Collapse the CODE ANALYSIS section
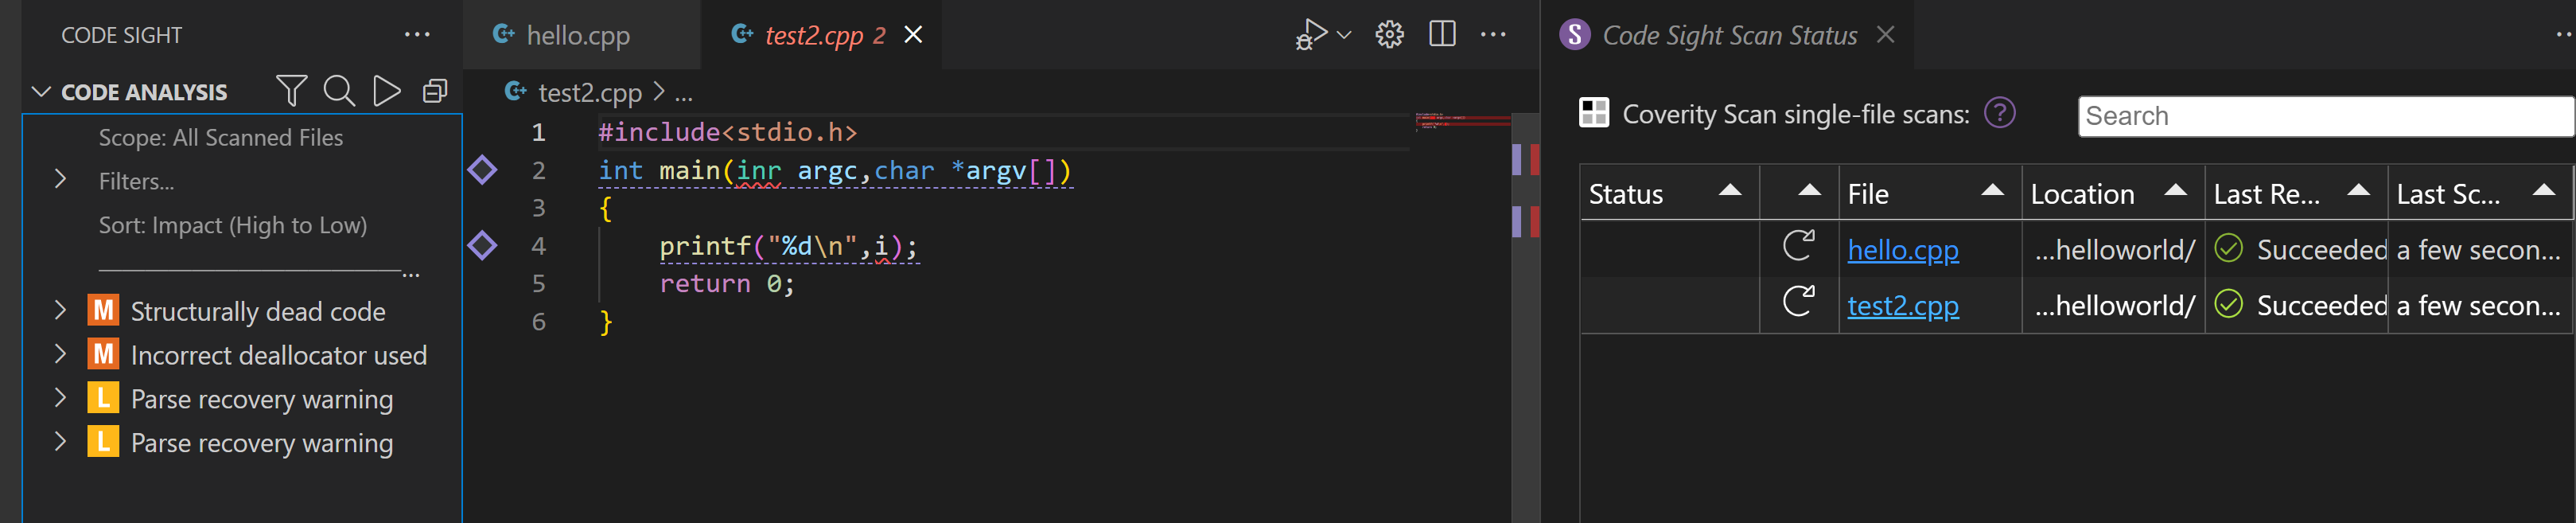This screenshot has width=2576, height=523. [x=41, y=92]
